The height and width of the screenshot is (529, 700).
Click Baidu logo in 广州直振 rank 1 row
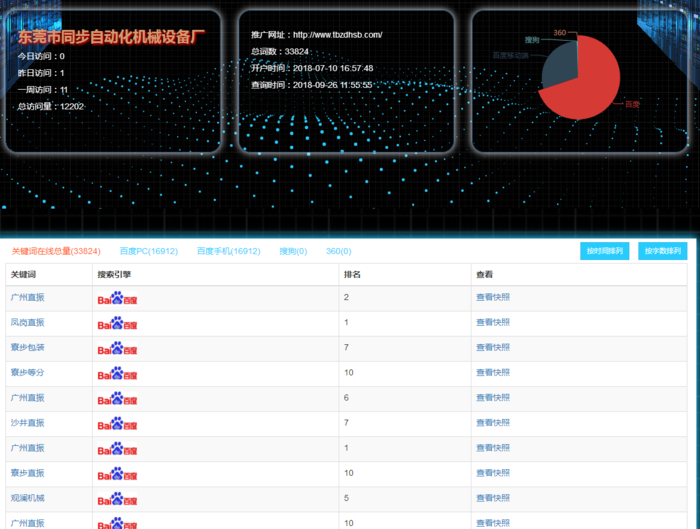point(117,449)
